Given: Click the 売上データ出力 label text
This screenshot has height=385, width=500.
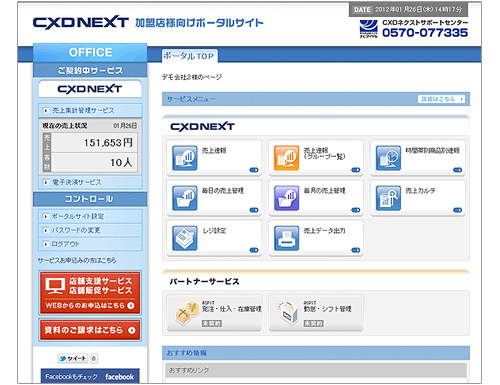Looking at the screenshot, I should point(324,230).
